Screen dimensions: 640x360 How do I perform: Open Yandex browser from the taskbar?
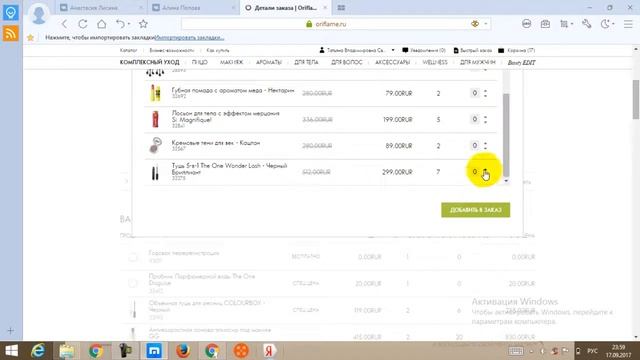[x=269, y=351]
